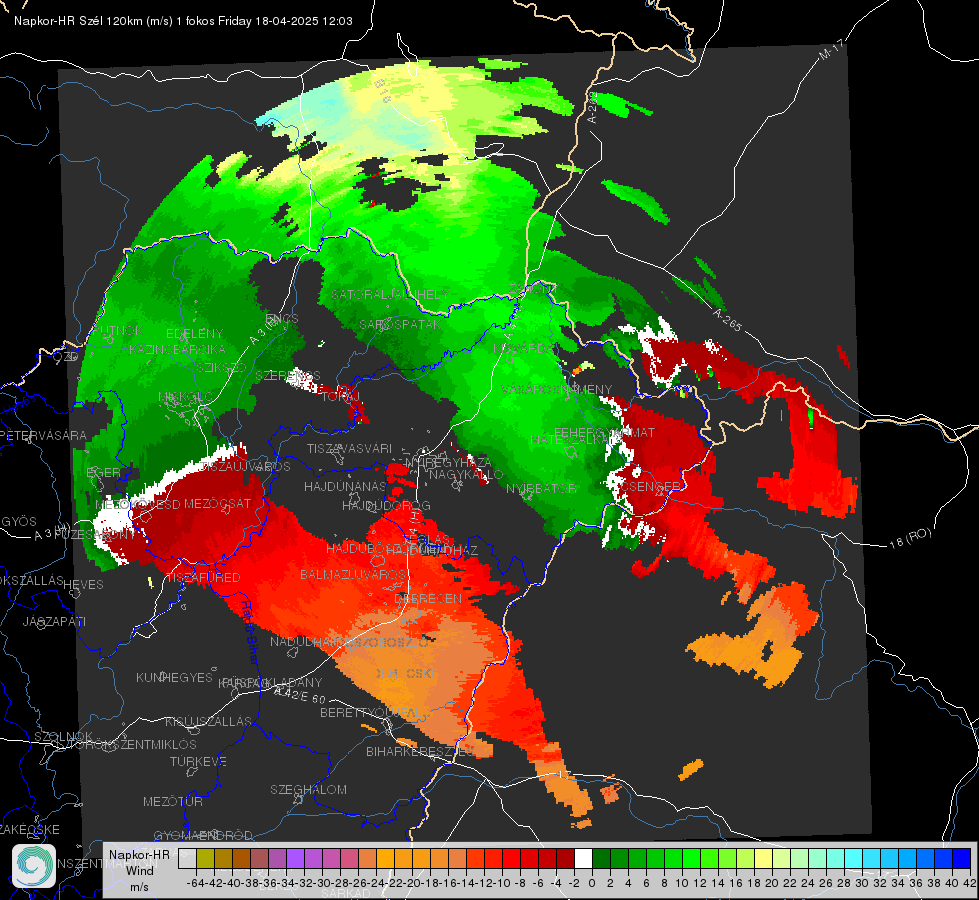Click the TISZAFÜRED town label
The image size is (979, 900).
203,577
